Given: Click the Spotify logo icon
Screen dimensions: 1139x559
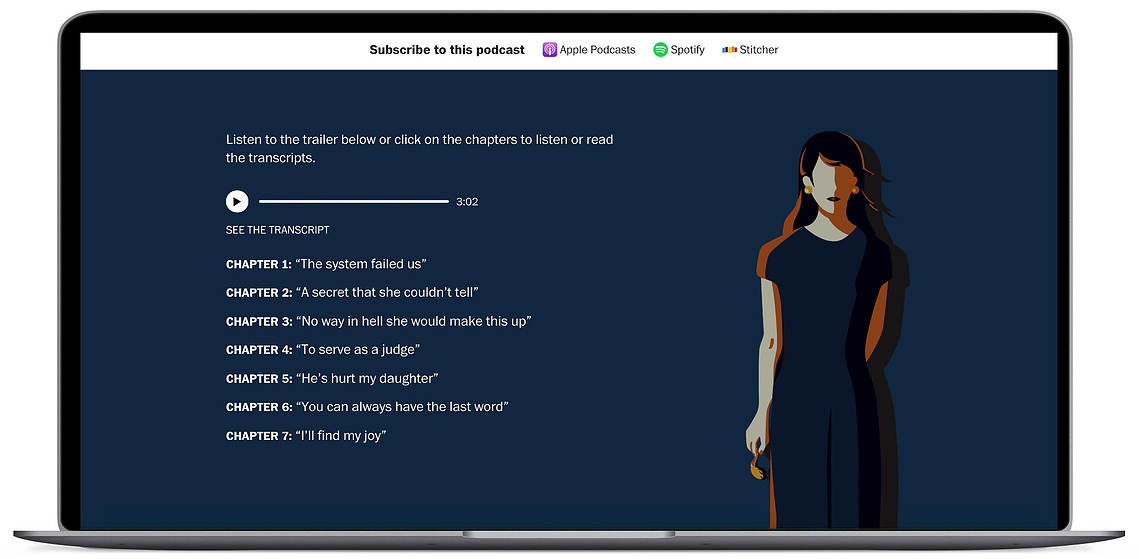Looking at the screenshot, I should [x=660, y=50].
